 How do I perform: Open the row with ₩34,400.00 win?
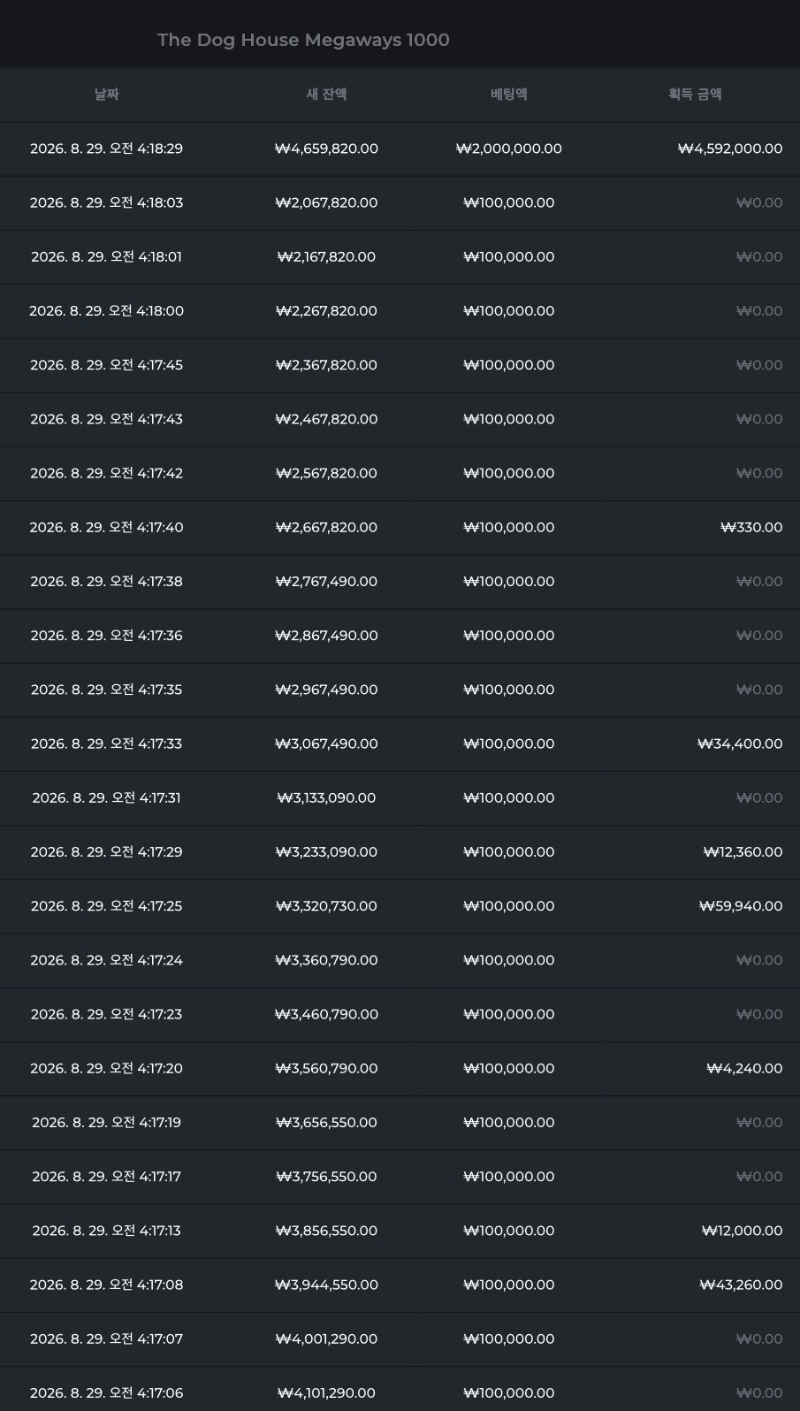click(x=400, y=744)
